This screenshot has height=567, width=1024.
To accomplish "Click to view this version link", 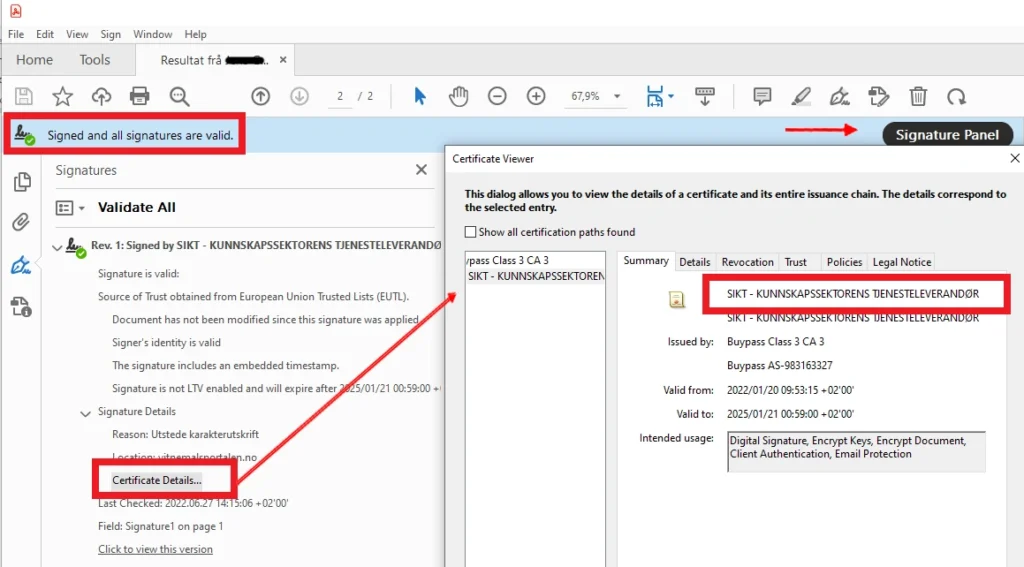I will coord(155,549).
